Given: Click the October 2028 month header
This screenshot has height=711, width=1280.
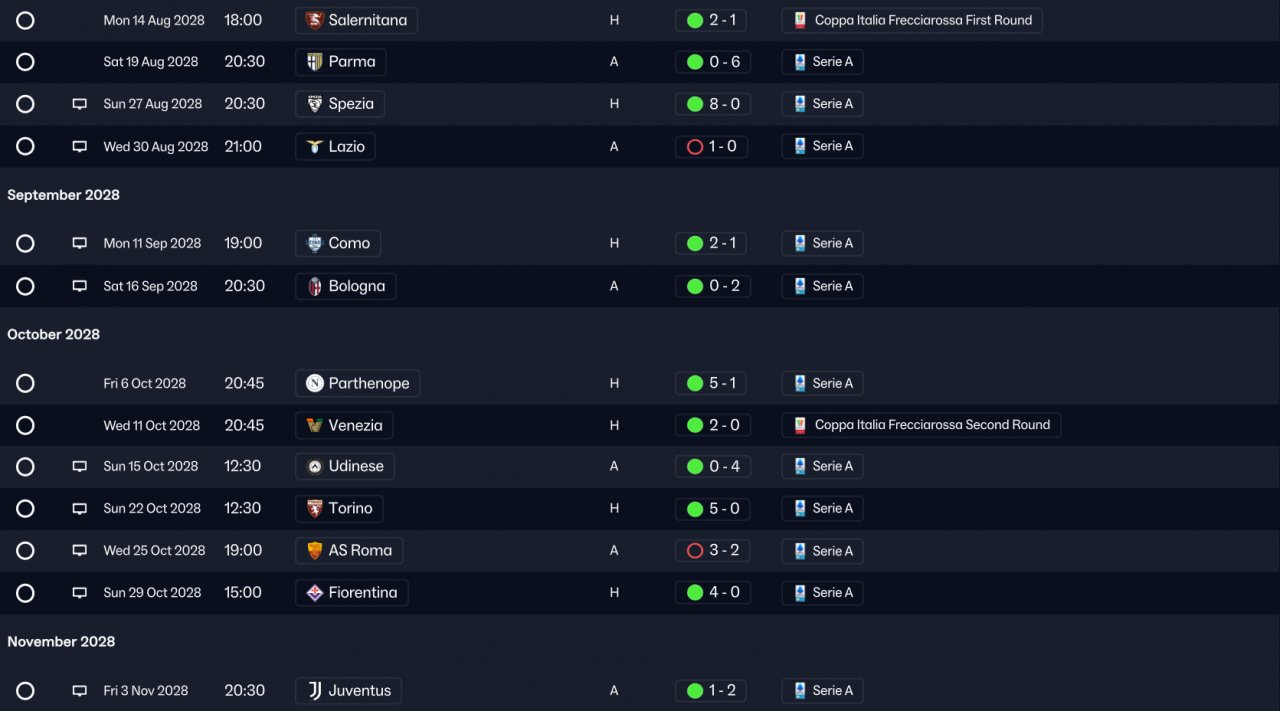Looking at the screenshot, I should click(54, 334).
